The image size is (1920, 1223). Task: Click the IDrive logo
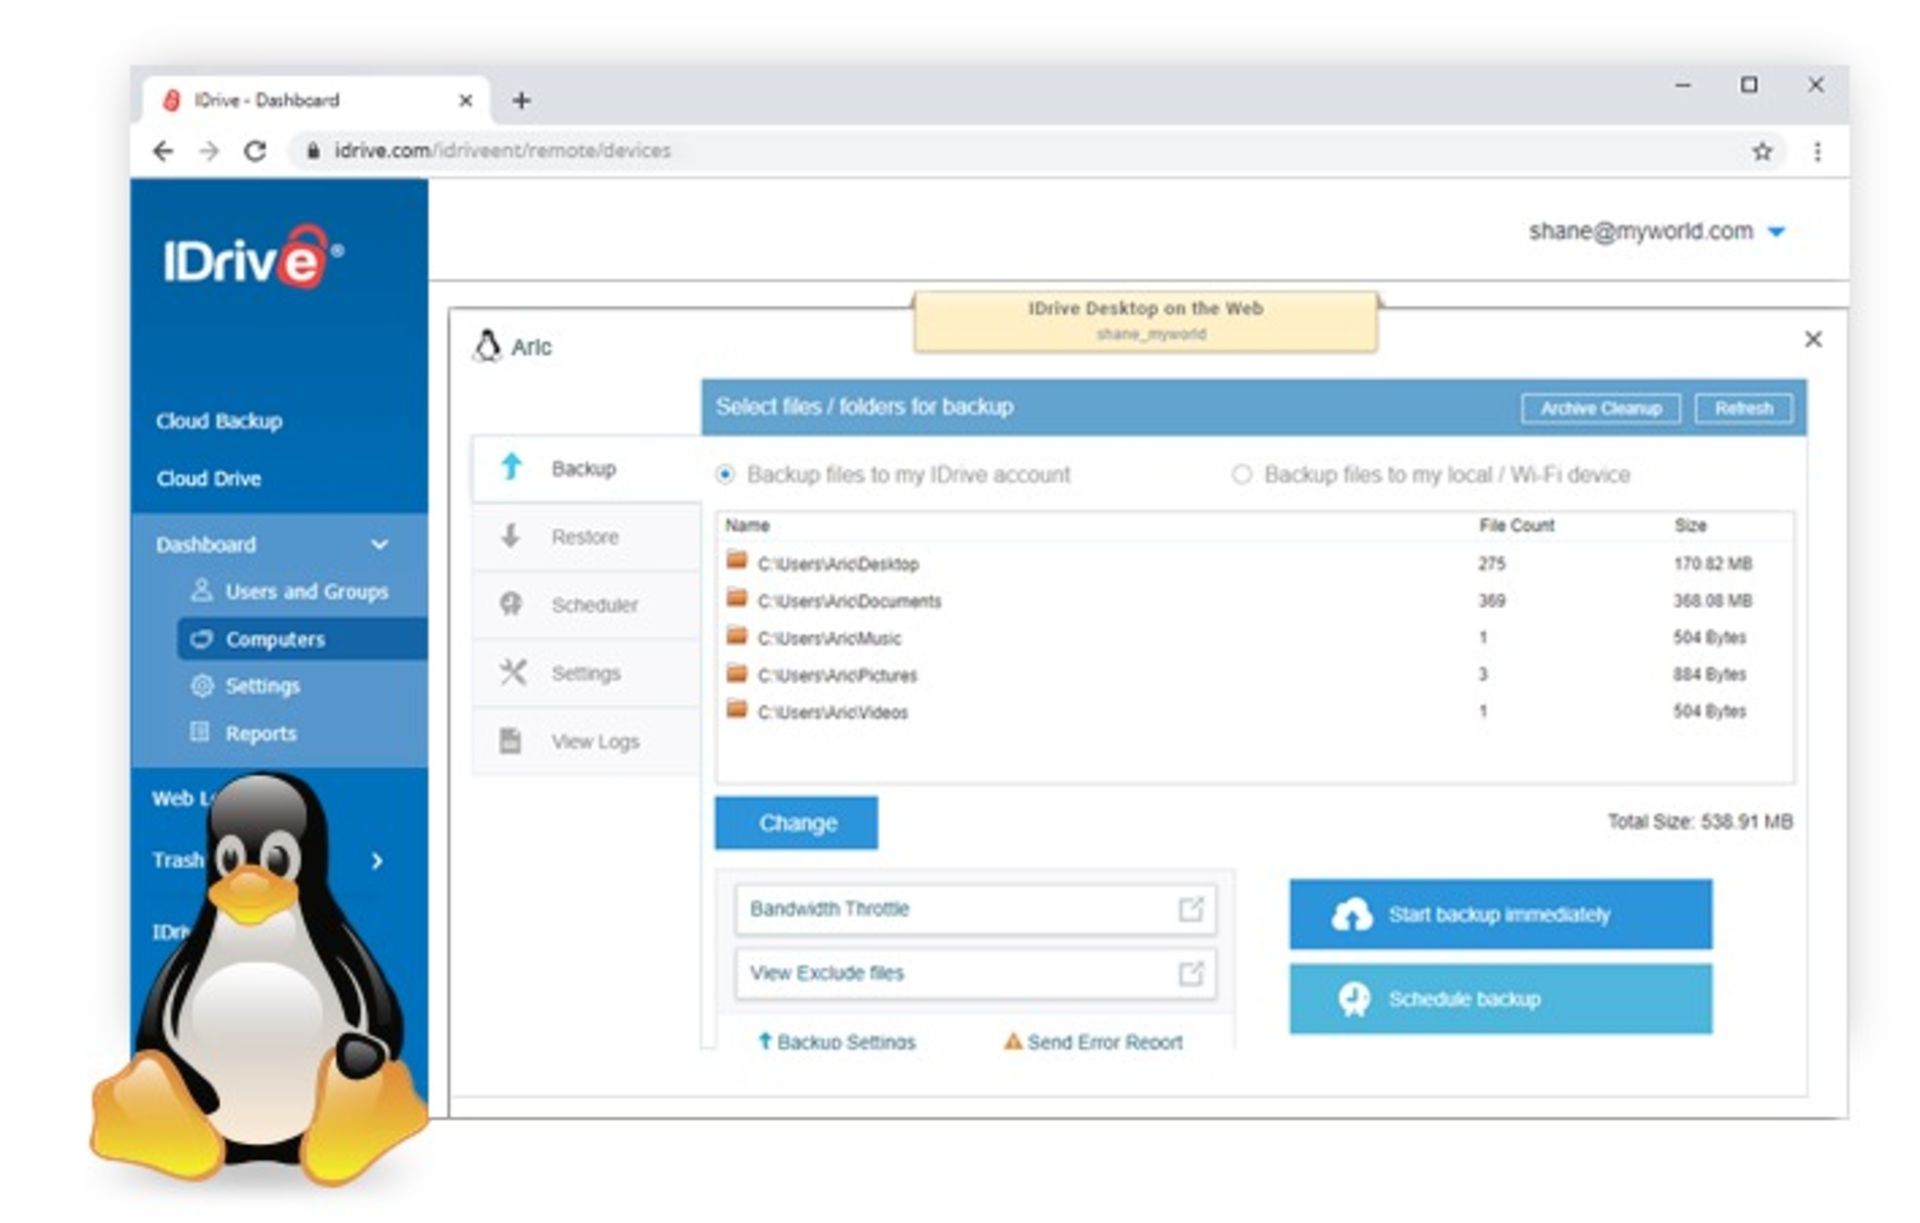(x=254, y=258)
